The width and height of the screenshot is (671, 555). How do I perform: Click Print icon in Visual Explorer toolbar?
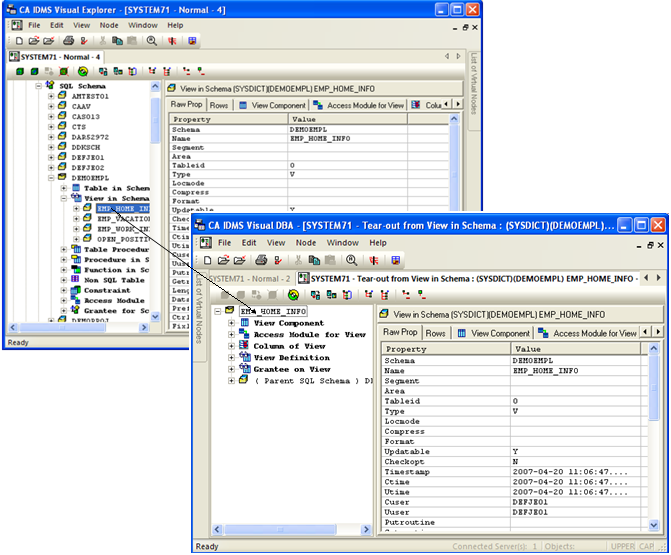click(x=68, y=41)
